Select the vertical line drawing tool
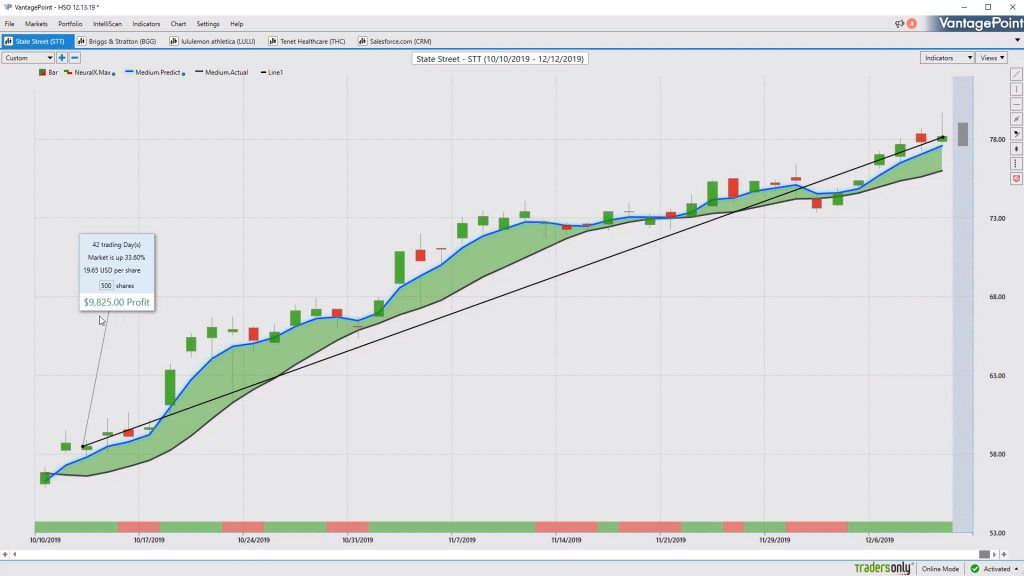This screenshot has width=1024, height=576. tap(1016, 89)
